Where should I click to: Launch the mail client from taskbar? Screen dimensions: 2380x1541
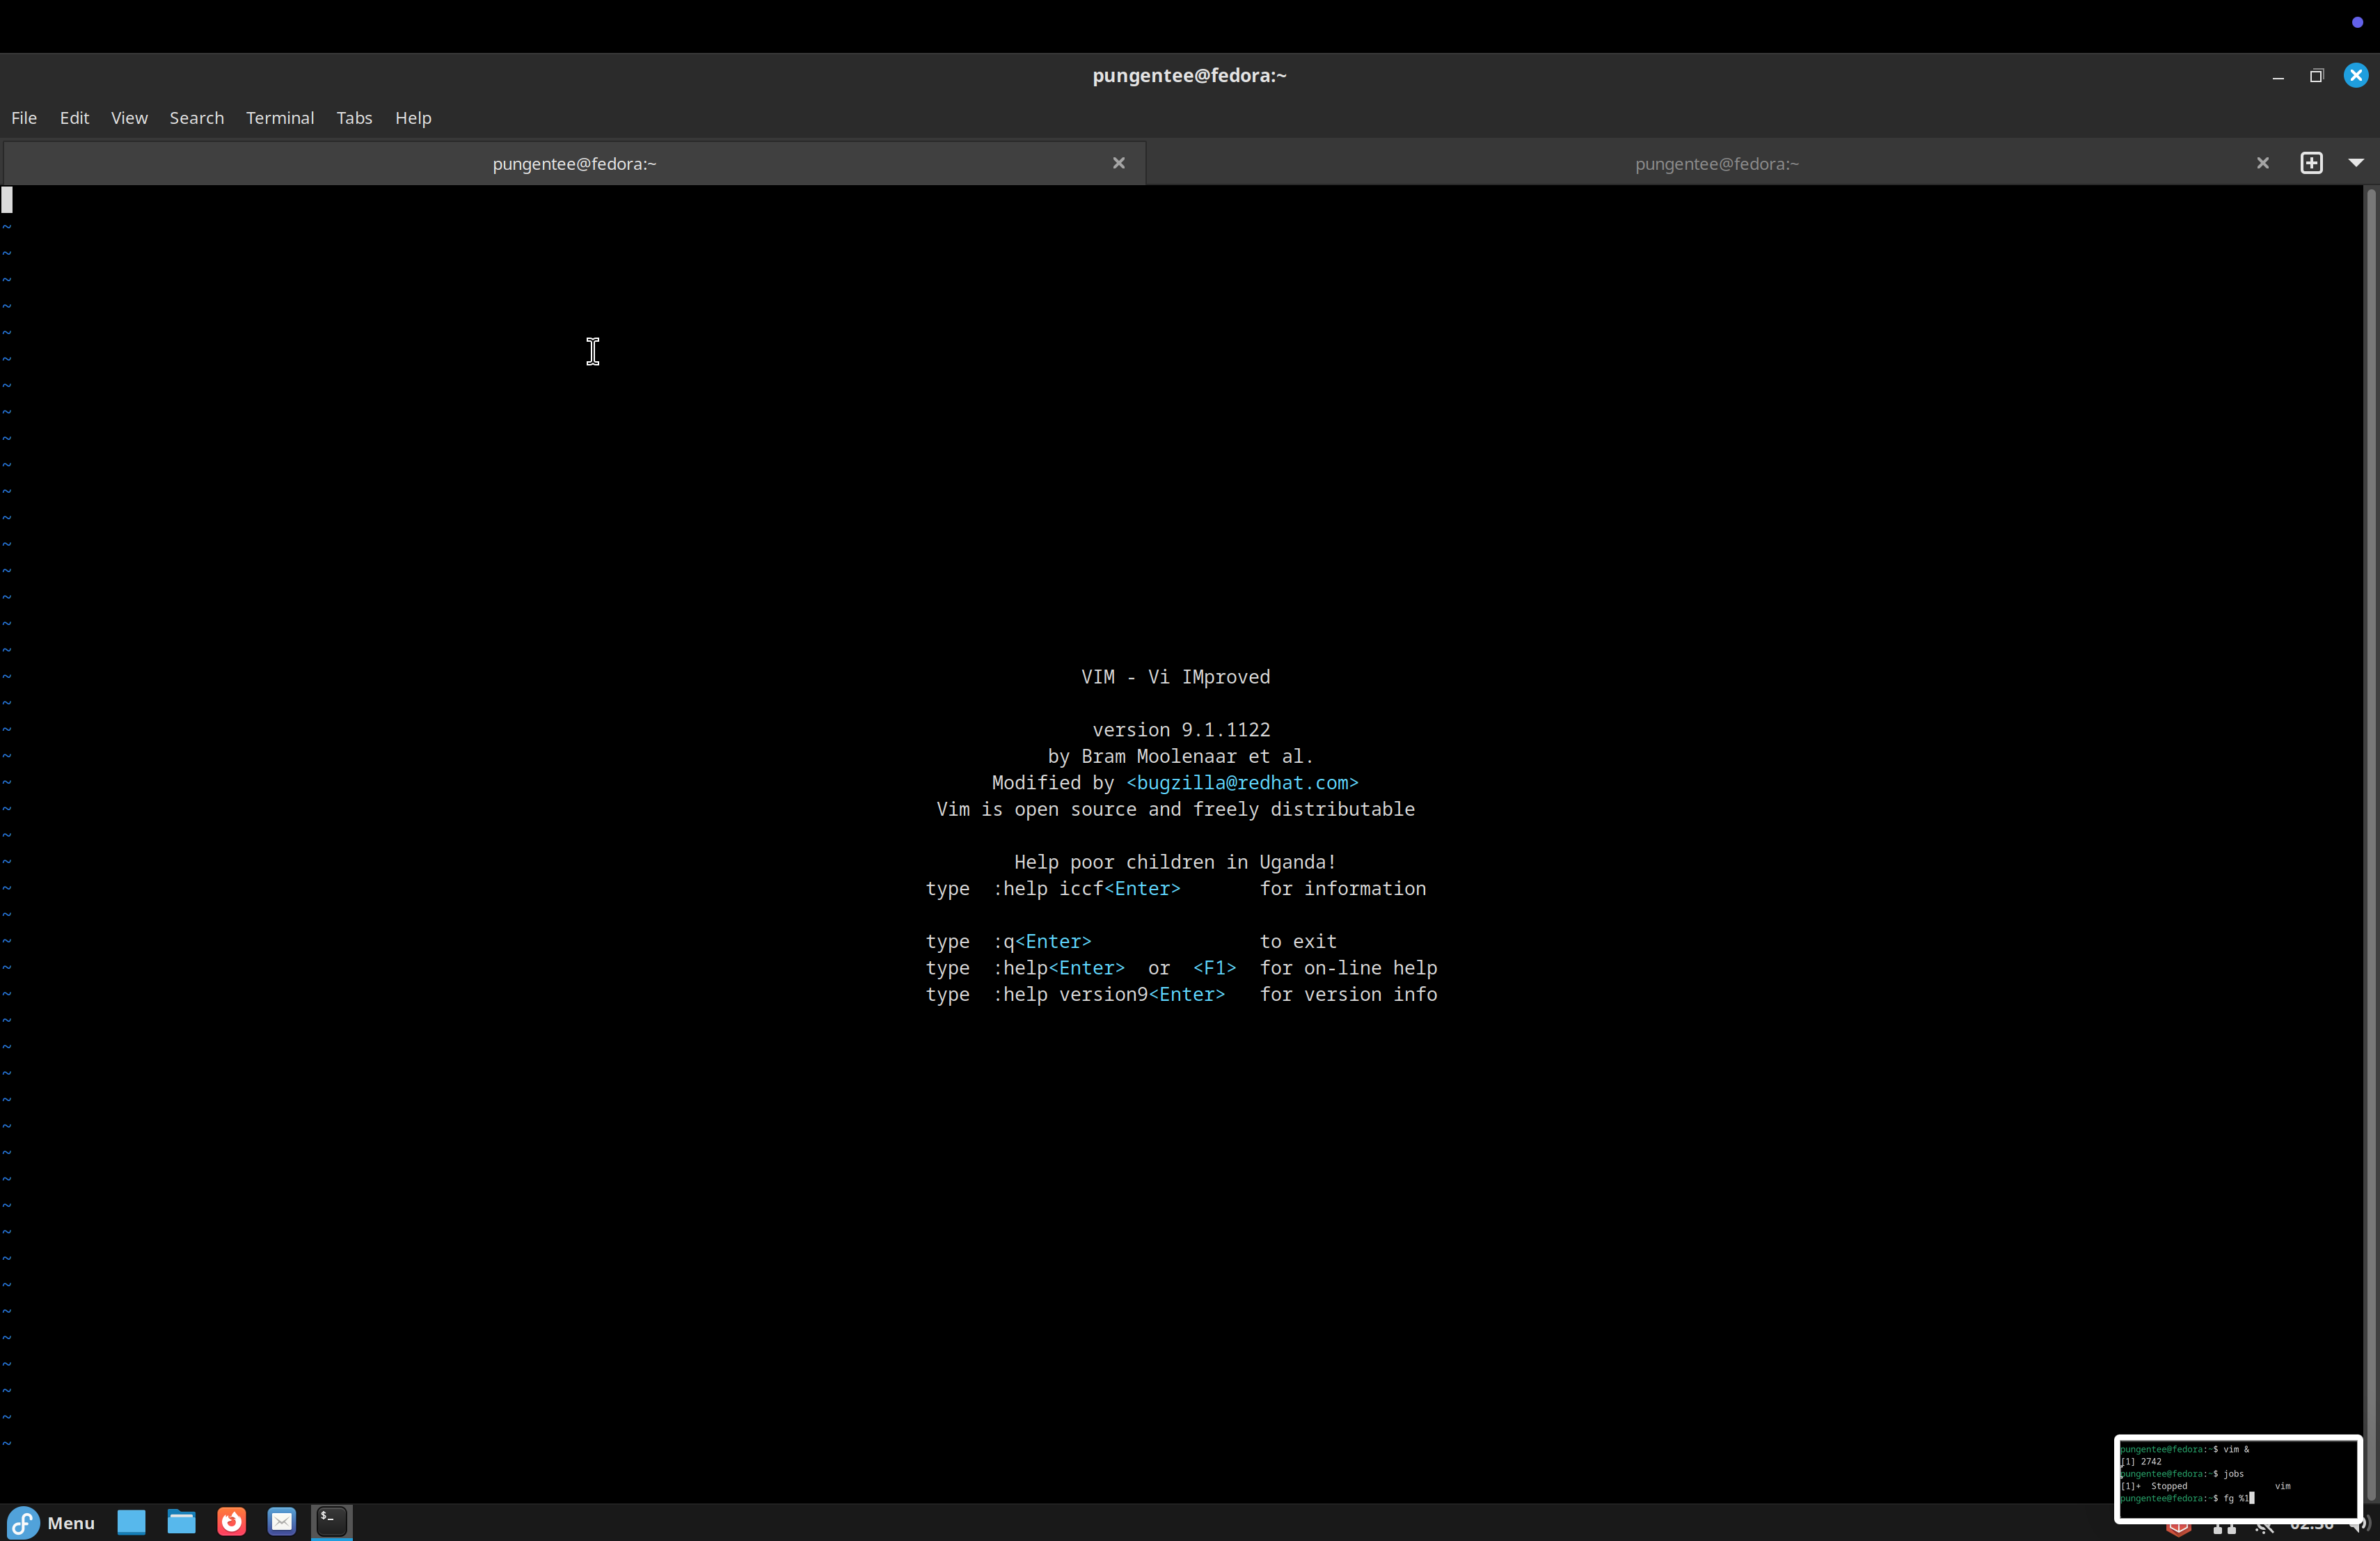point(282,1522)
